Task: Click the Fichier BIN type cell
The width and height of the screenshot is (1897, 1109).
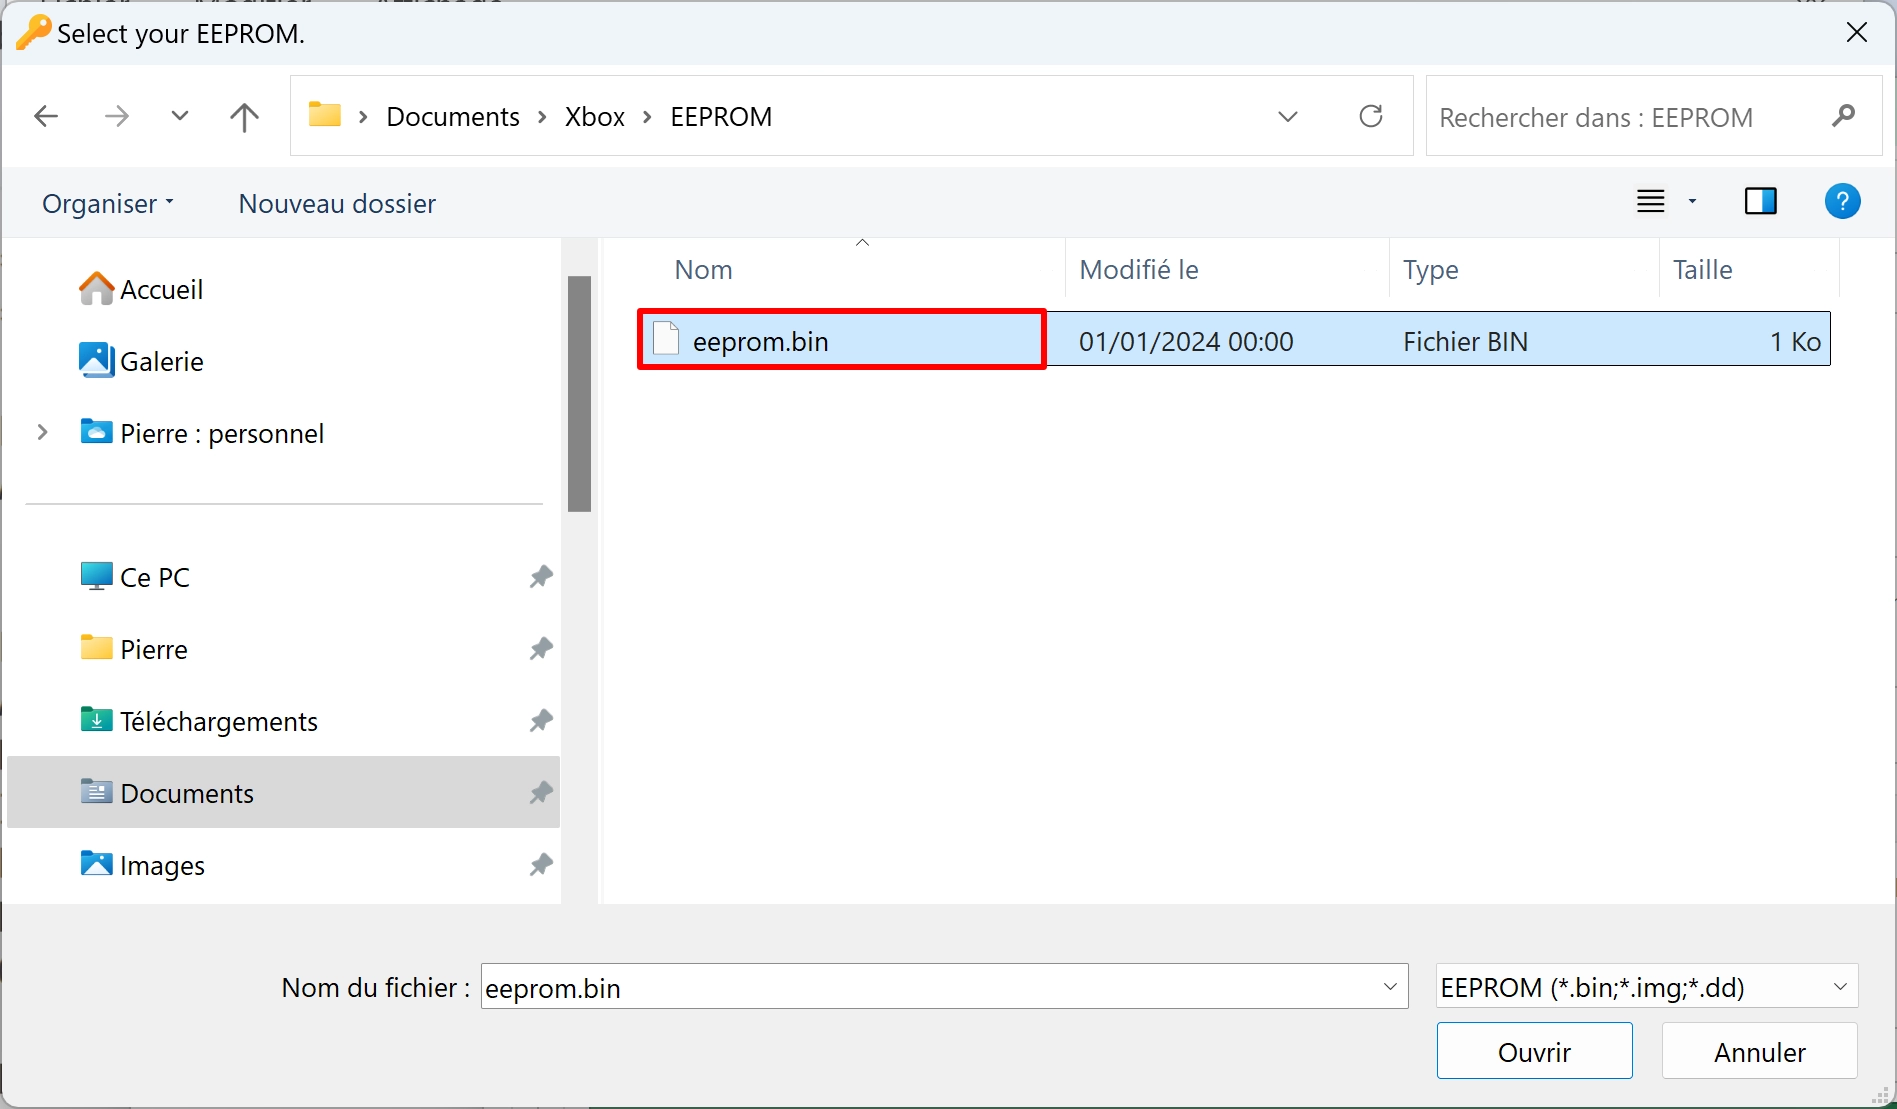Action: click(1465, 342)
